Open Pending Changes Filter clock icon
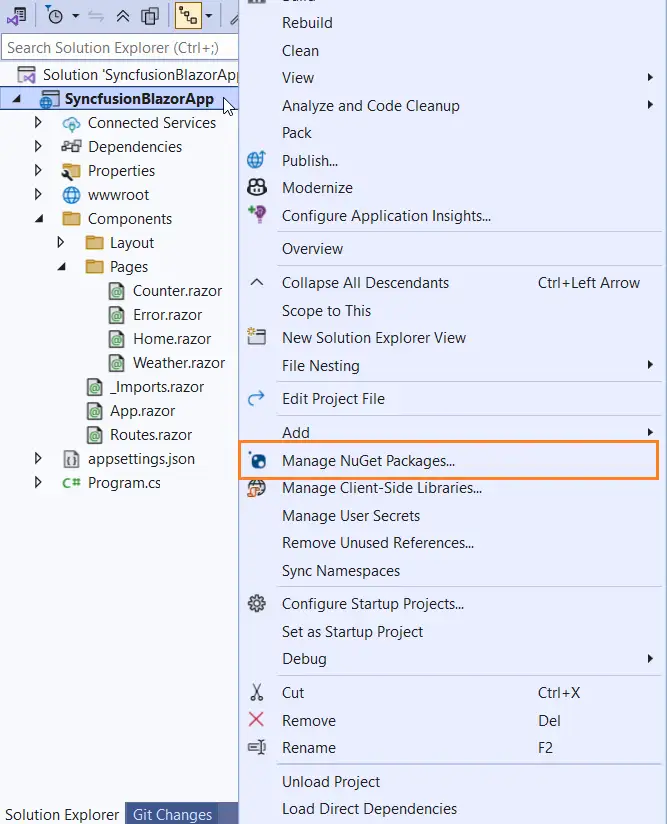 55,15
